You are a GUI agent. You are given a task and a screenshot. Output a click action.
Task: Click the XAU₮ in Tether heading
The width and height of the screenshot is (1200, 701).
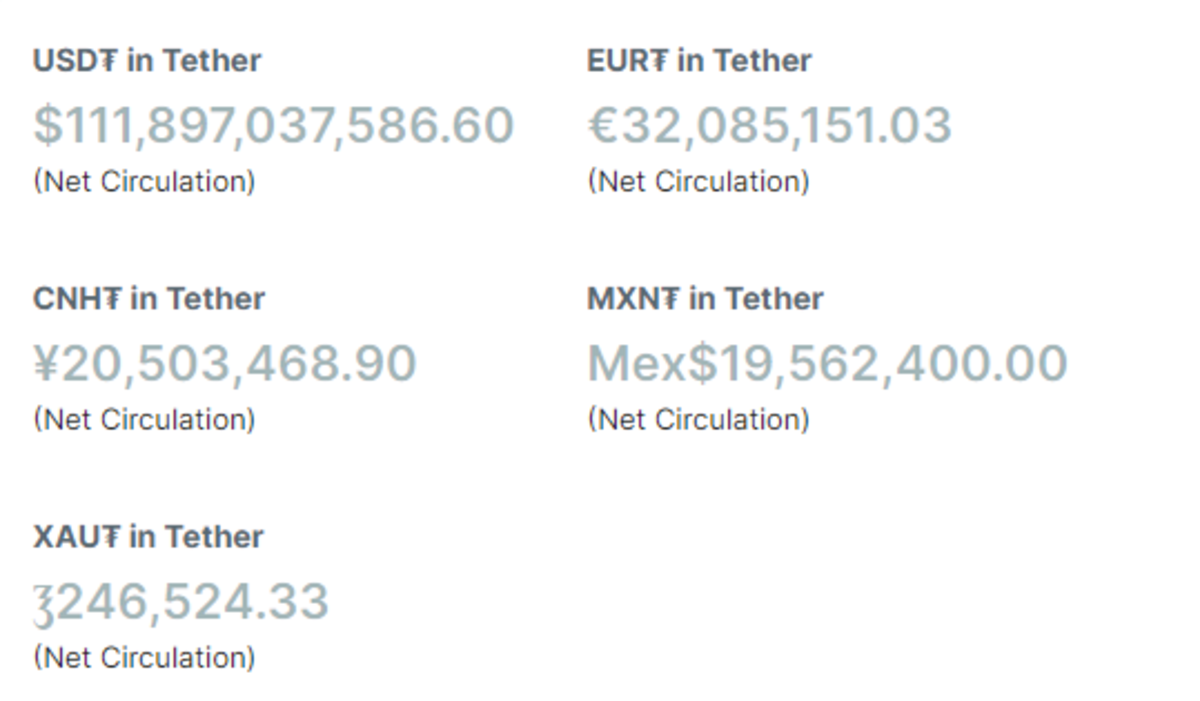(148, 537)
